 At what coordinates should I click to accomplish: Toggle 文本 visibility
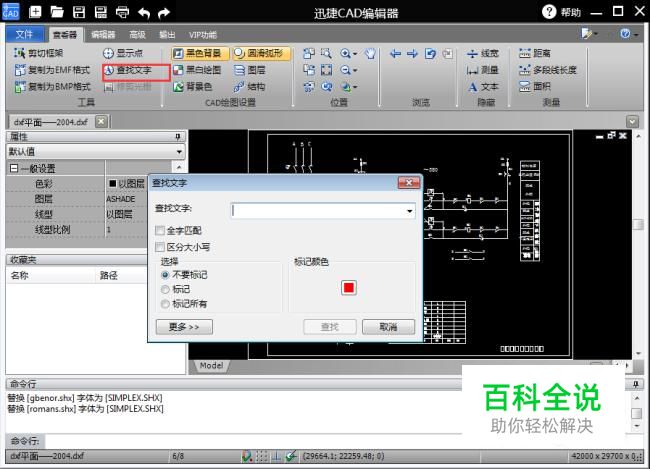pos(483,86)
